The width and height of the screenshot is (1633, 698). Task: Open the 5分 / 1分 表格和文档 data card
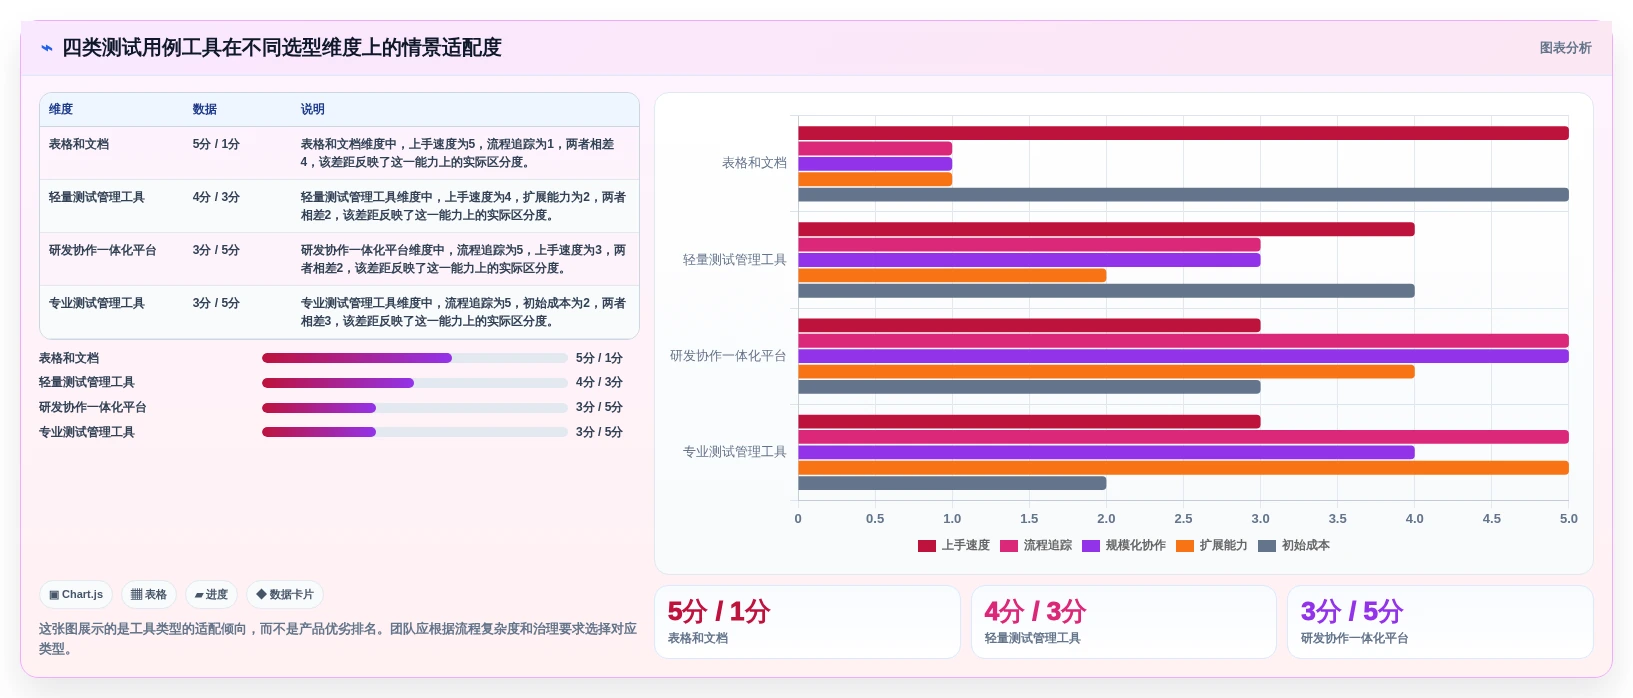807,622
